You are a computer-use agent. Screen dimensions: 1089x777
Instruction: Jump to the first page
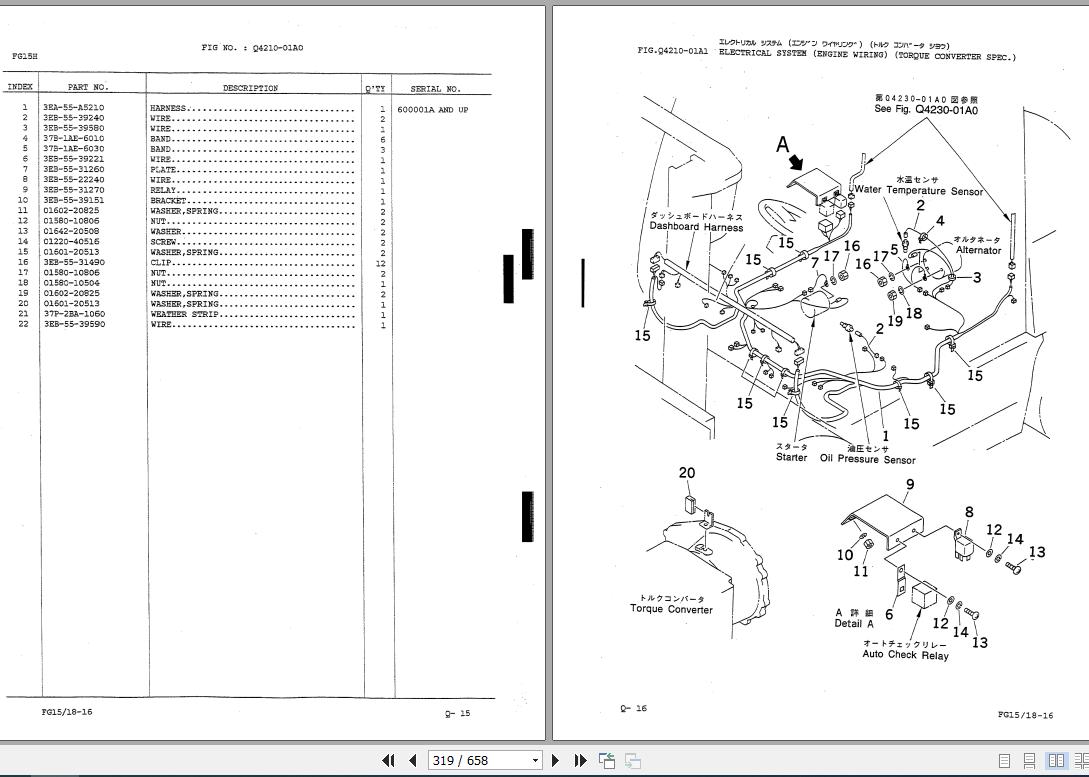(x=389, y=760)
